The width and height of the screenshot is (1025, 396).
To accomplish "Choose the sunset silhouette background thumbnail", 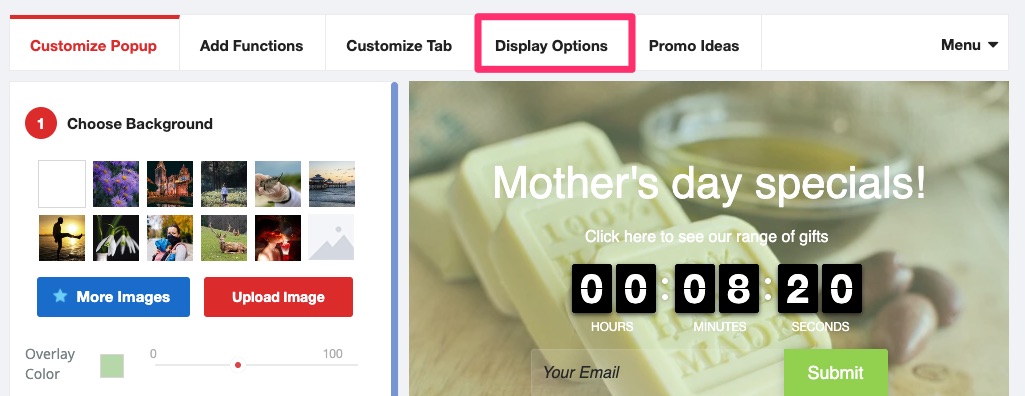I will [61, 238].
